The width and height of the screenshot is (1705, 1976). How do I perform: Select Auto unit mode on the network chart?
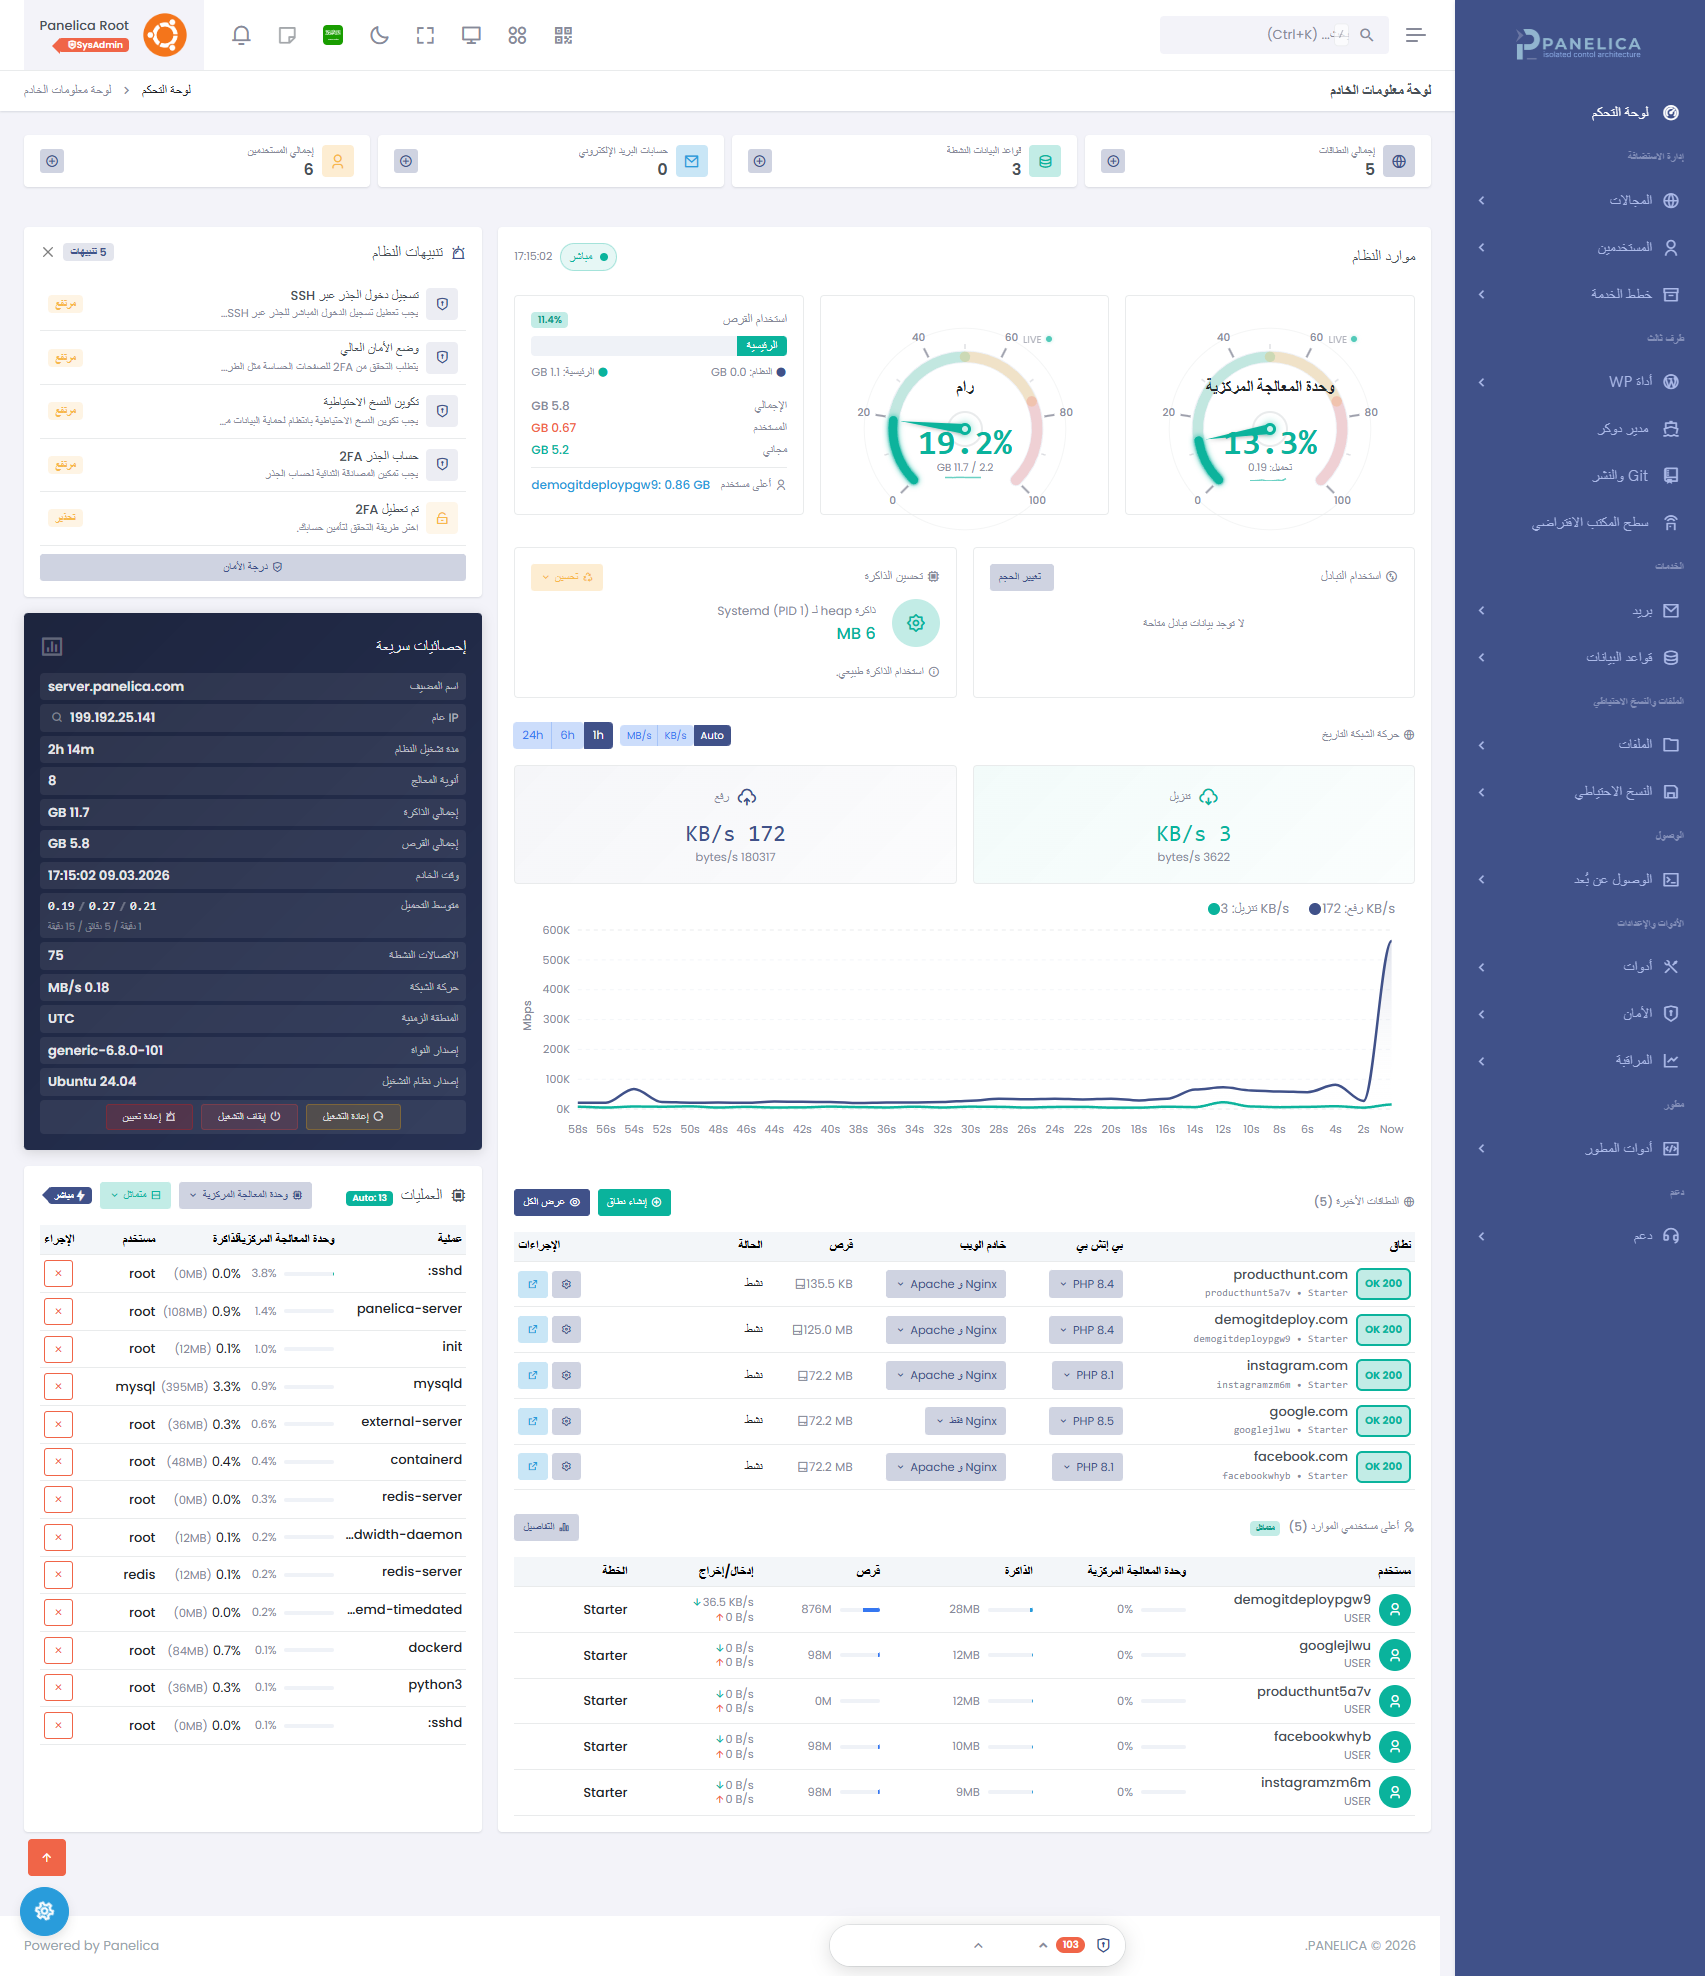[712, 735]
